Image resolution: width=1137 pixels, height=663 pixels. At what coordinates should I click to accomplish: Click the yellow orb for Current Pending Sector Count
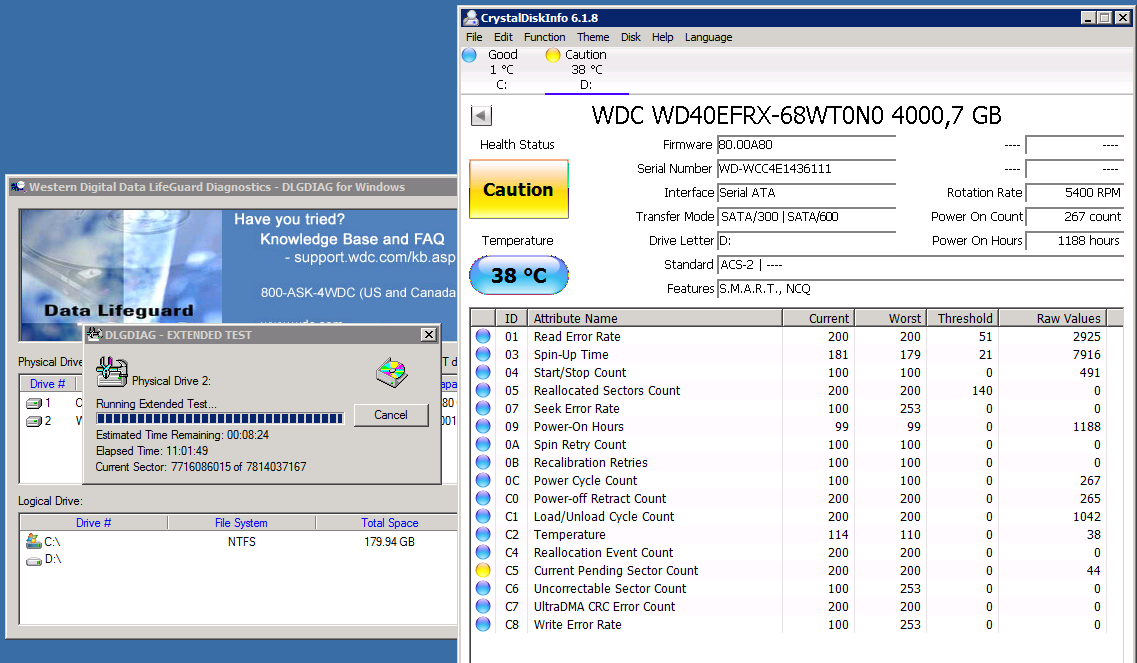click(483, 571)
